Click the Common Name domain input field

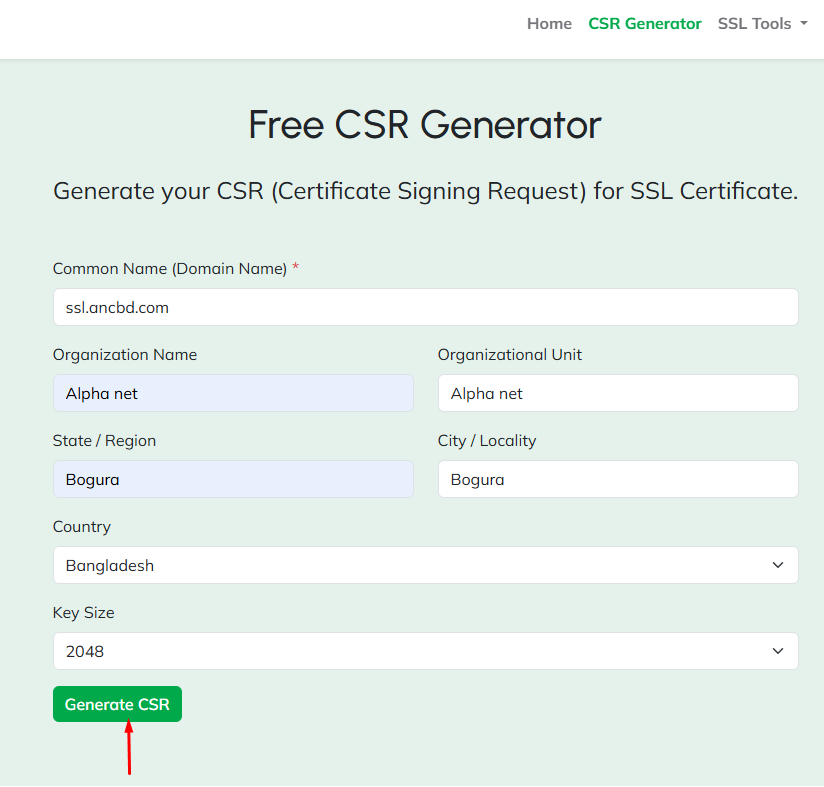coord(425,307)
